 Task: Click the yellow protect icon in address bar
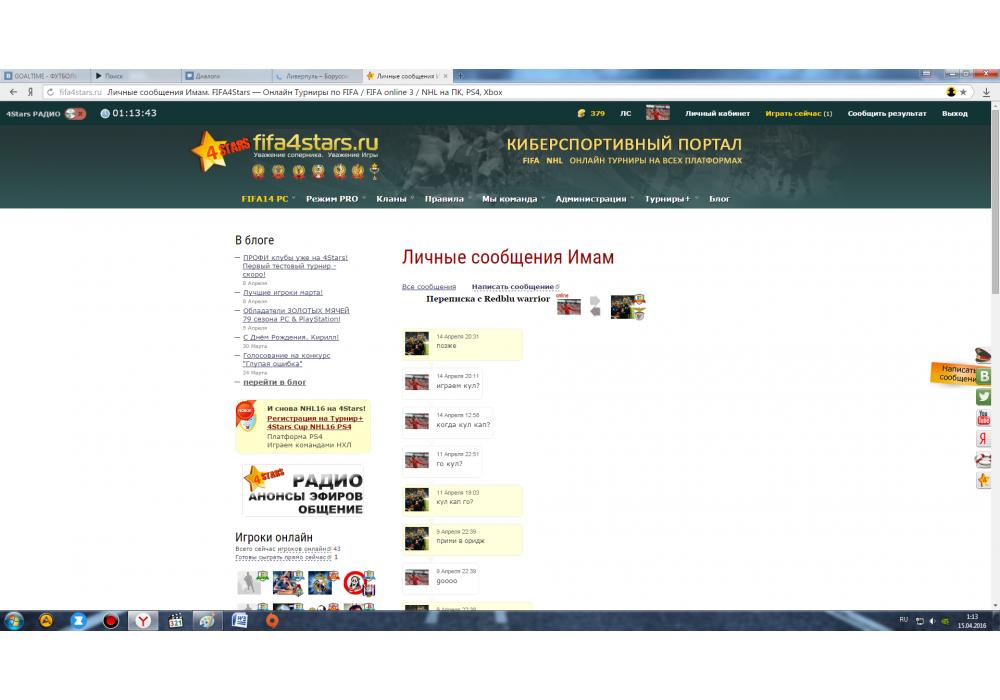pyautogui.click(x=951, y=92)
